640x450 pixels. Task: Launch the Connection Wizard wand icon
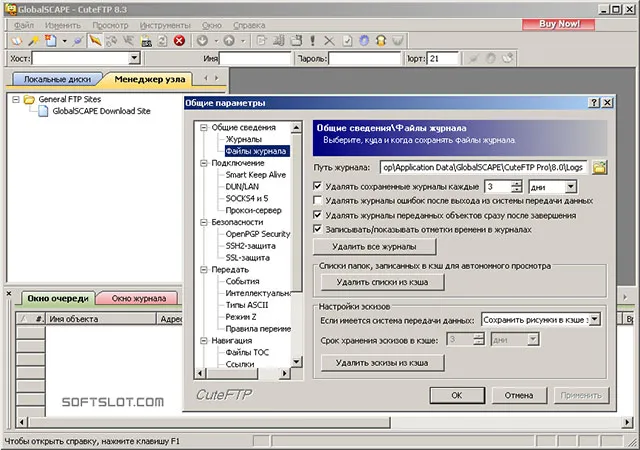click(33, 41)
